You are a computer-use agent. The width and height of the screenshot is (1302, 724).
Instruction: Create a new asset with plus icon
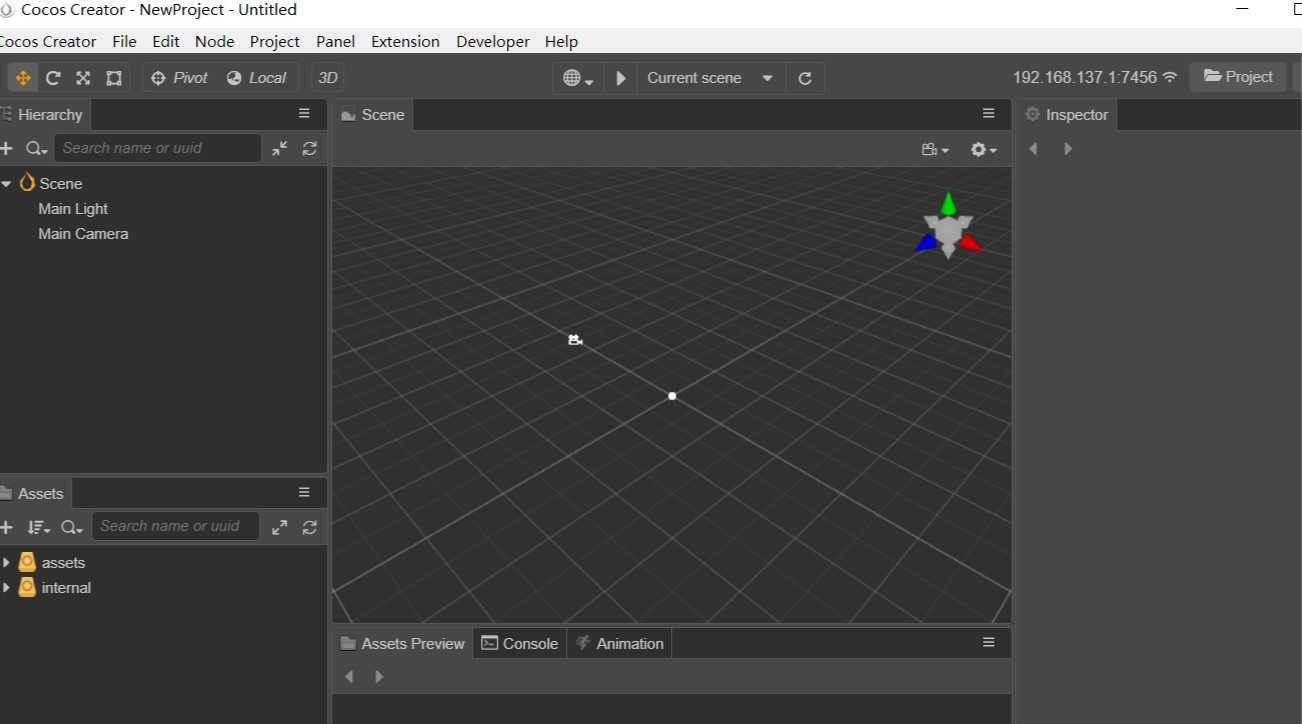click(7, 527)
